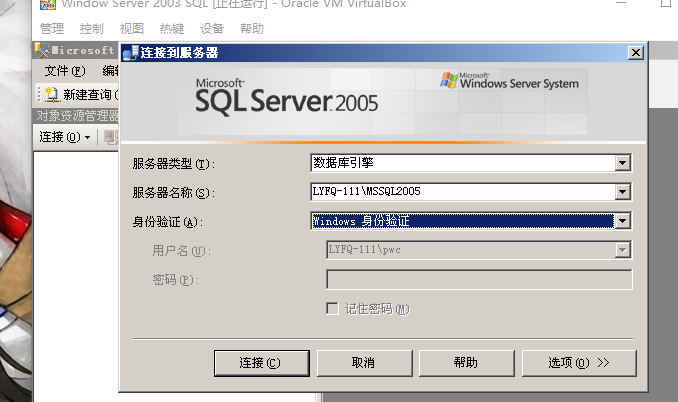Open the VirtualBox 管理 menu
This screenshot has height=402, width=678.
(52, 29)
